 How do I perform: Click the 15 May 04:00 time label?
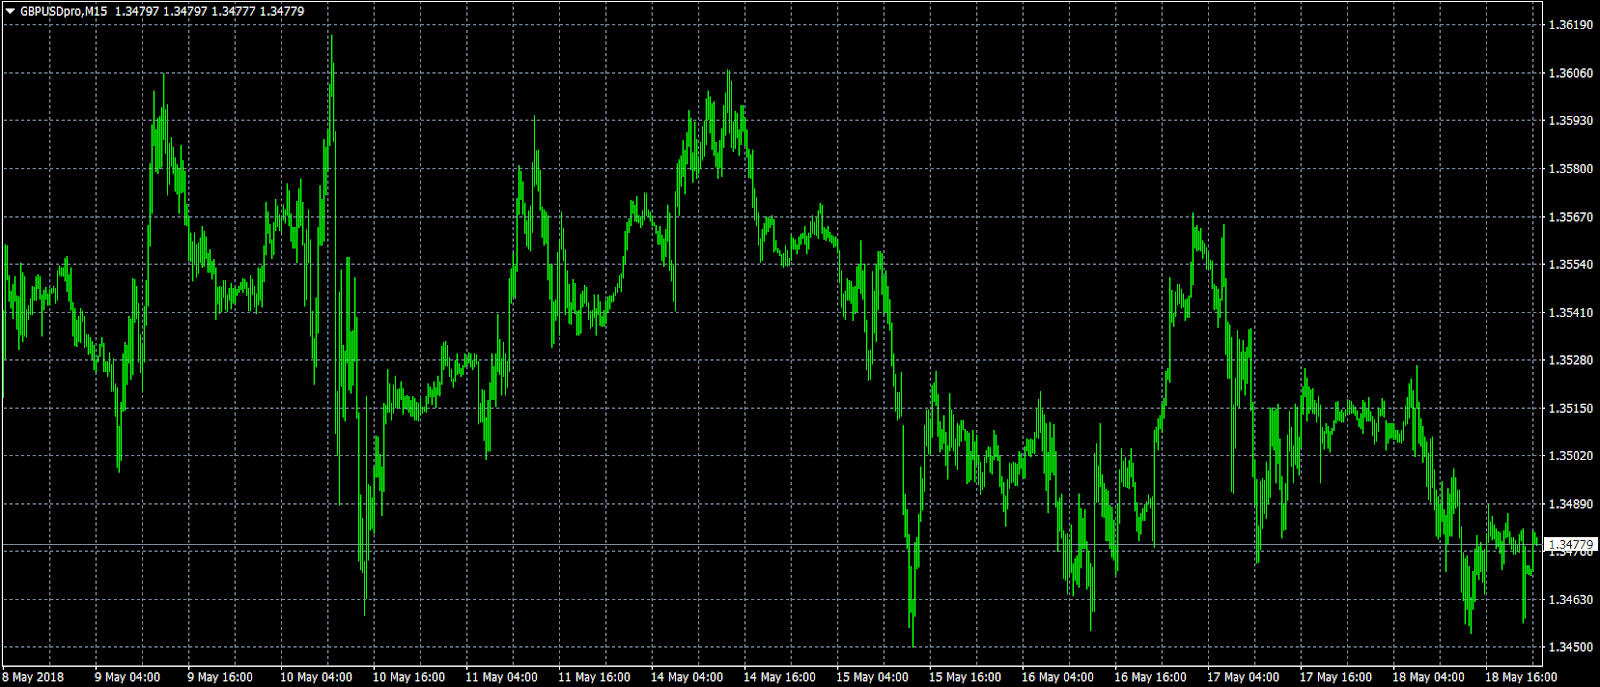[872, 677]
